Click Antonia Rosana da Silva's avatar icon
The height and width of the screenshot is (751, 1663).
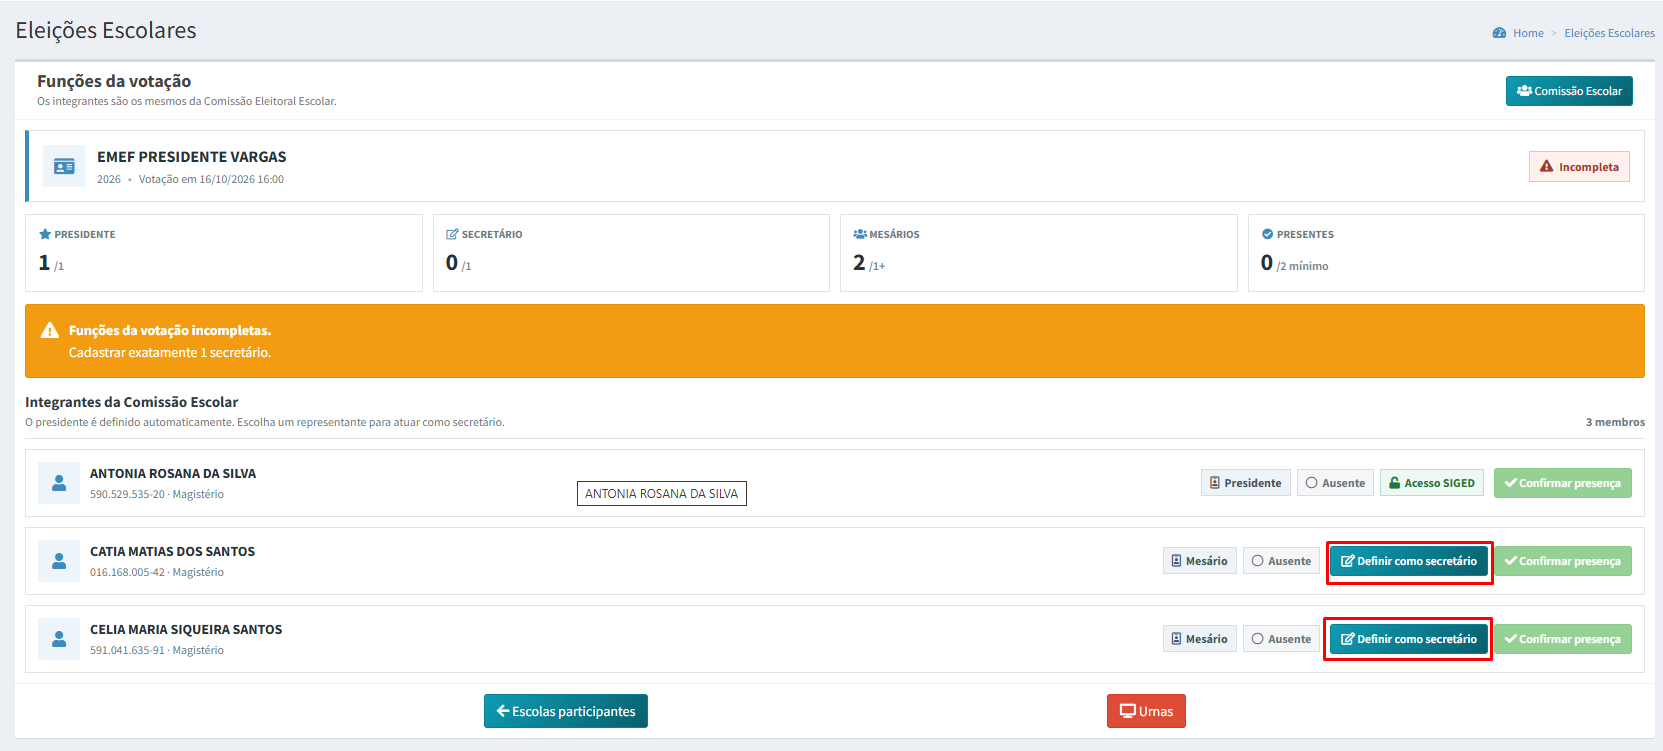59,483
